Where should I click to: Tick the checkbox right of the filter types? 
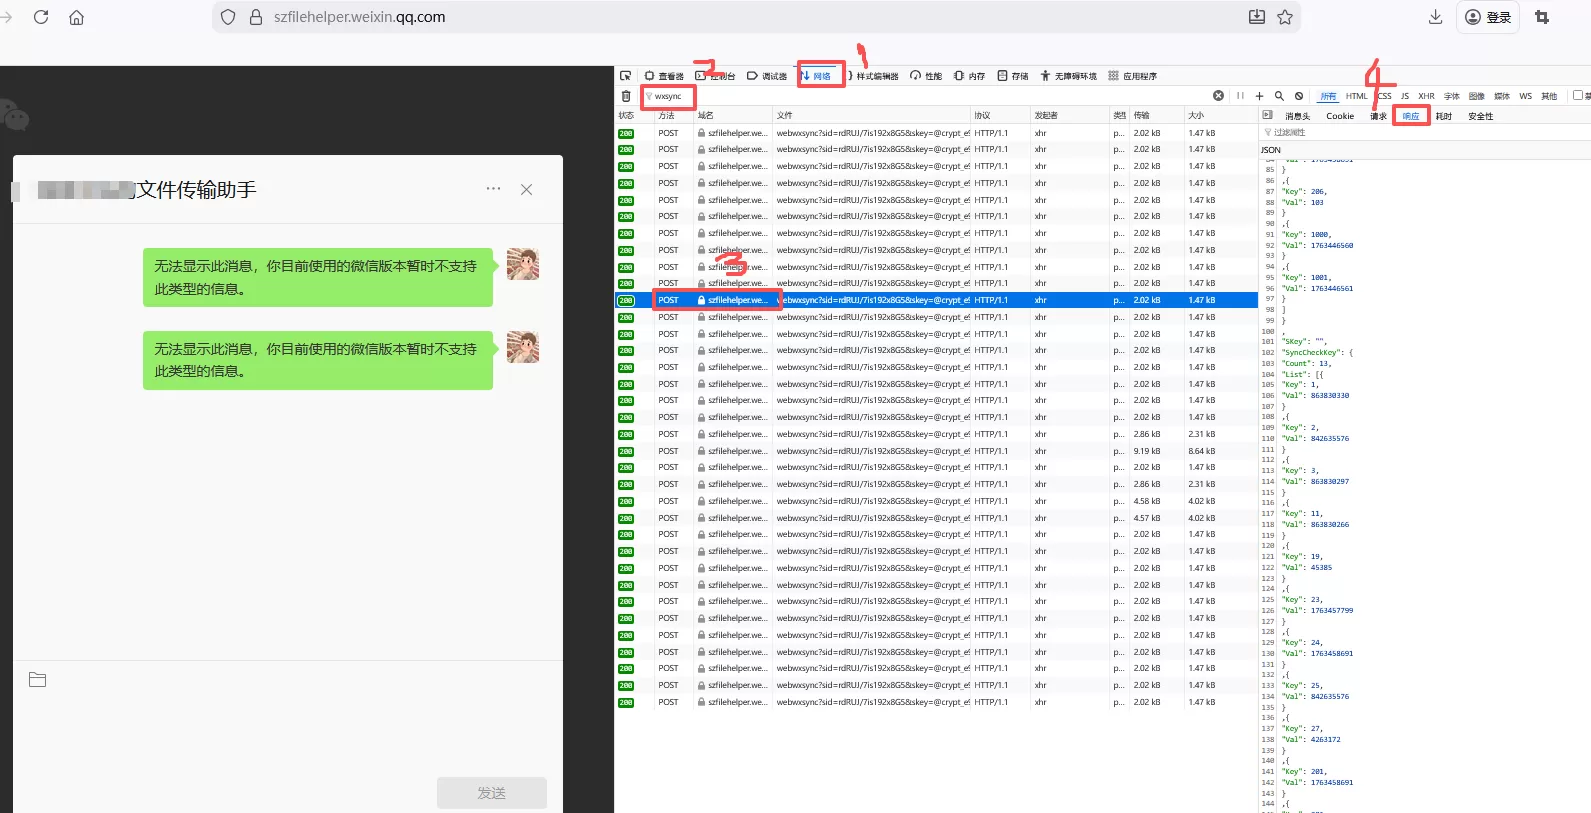click(x=1577, y=96)
